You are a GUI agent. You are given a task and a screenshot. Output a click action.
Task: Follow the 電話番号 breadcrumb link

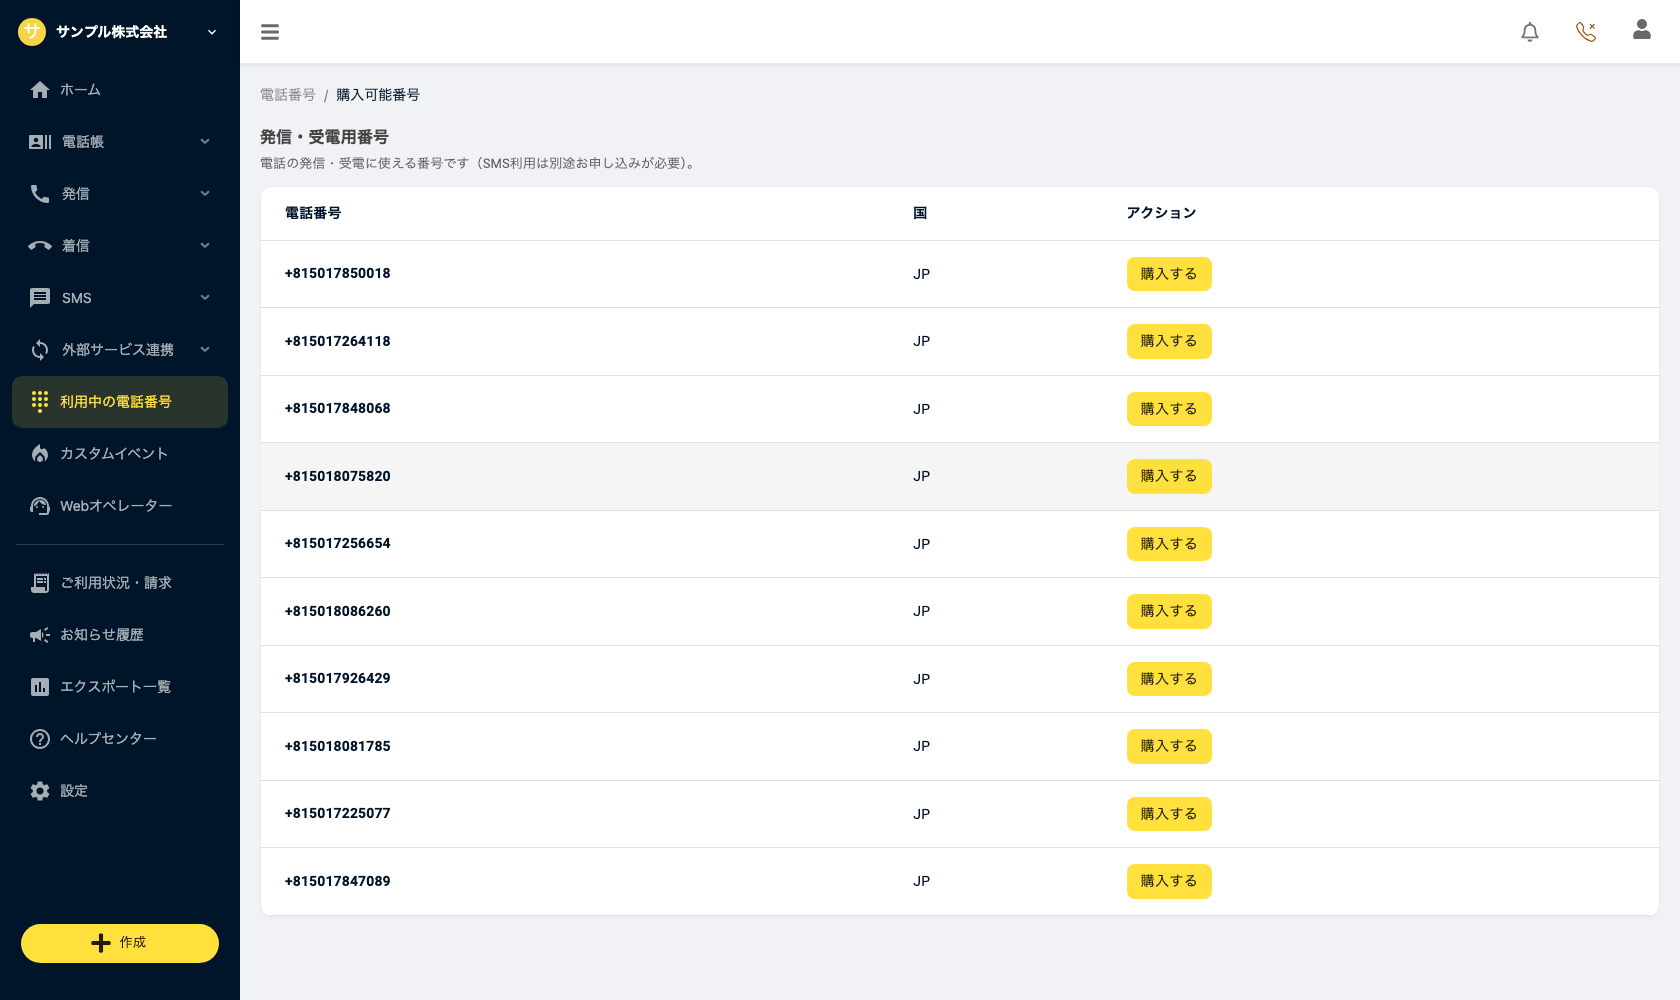click(288, 95)
